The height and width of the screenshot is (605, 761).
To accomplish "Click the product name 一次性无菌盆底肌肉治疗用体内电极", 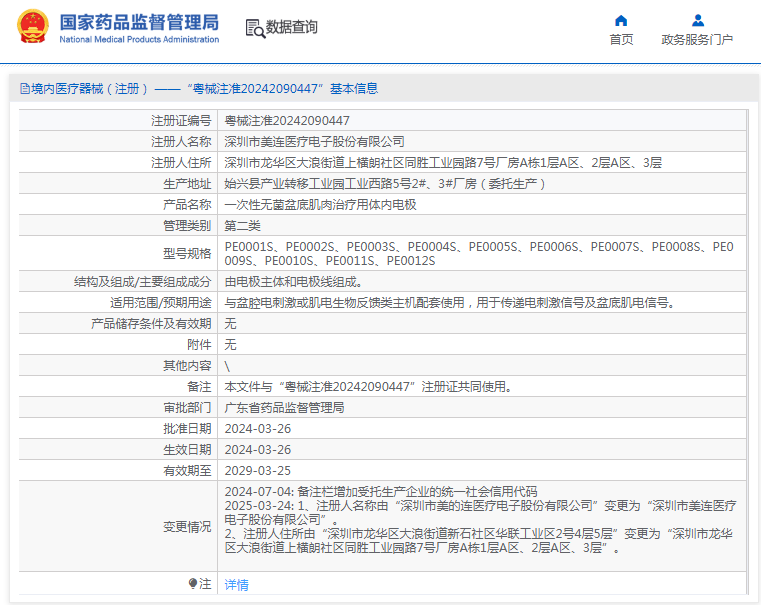I will coord(320,204).
